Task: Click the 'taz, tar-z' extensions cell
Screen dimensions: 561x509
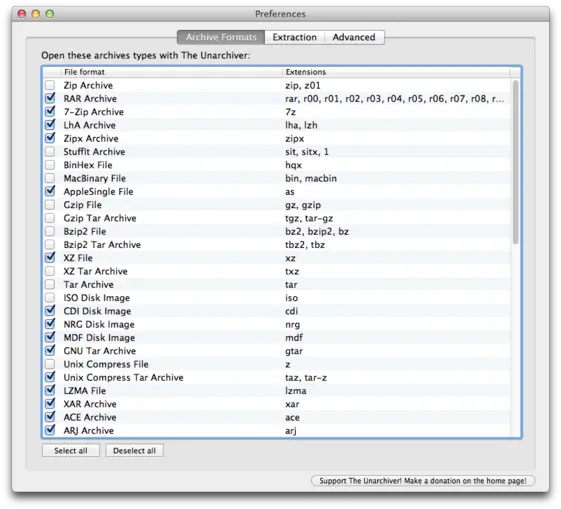Action: tap(306, 377)
